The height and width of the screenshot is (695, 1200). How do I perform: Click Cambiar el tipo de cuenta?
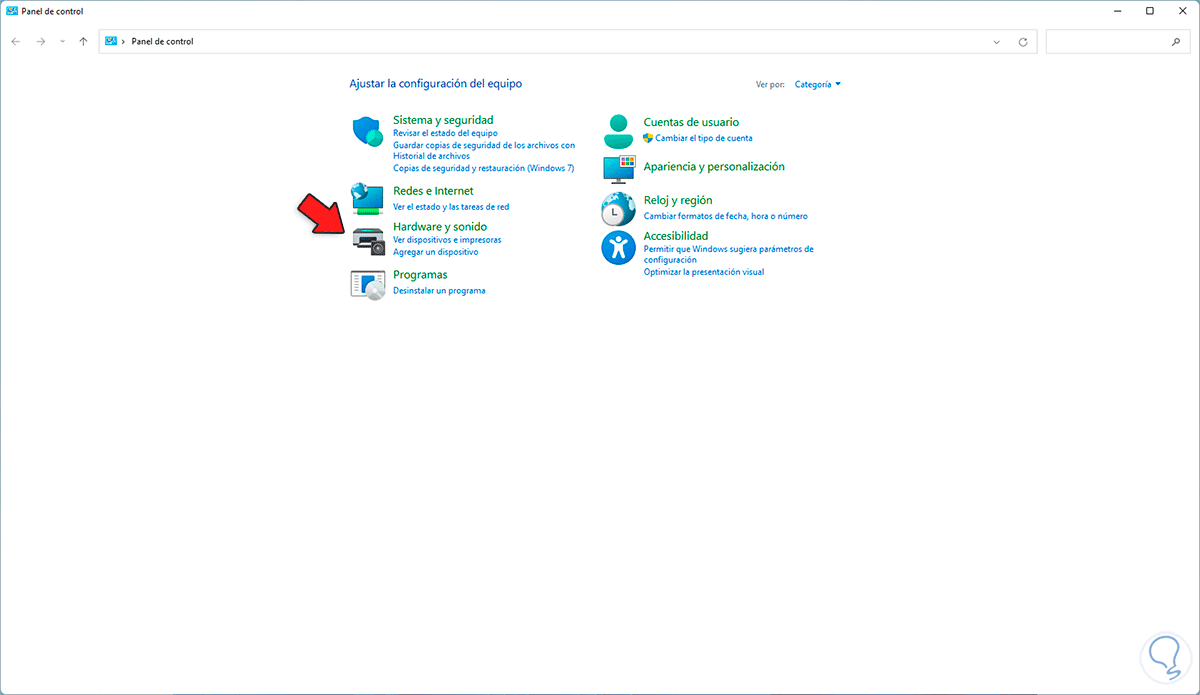[704, 138]
